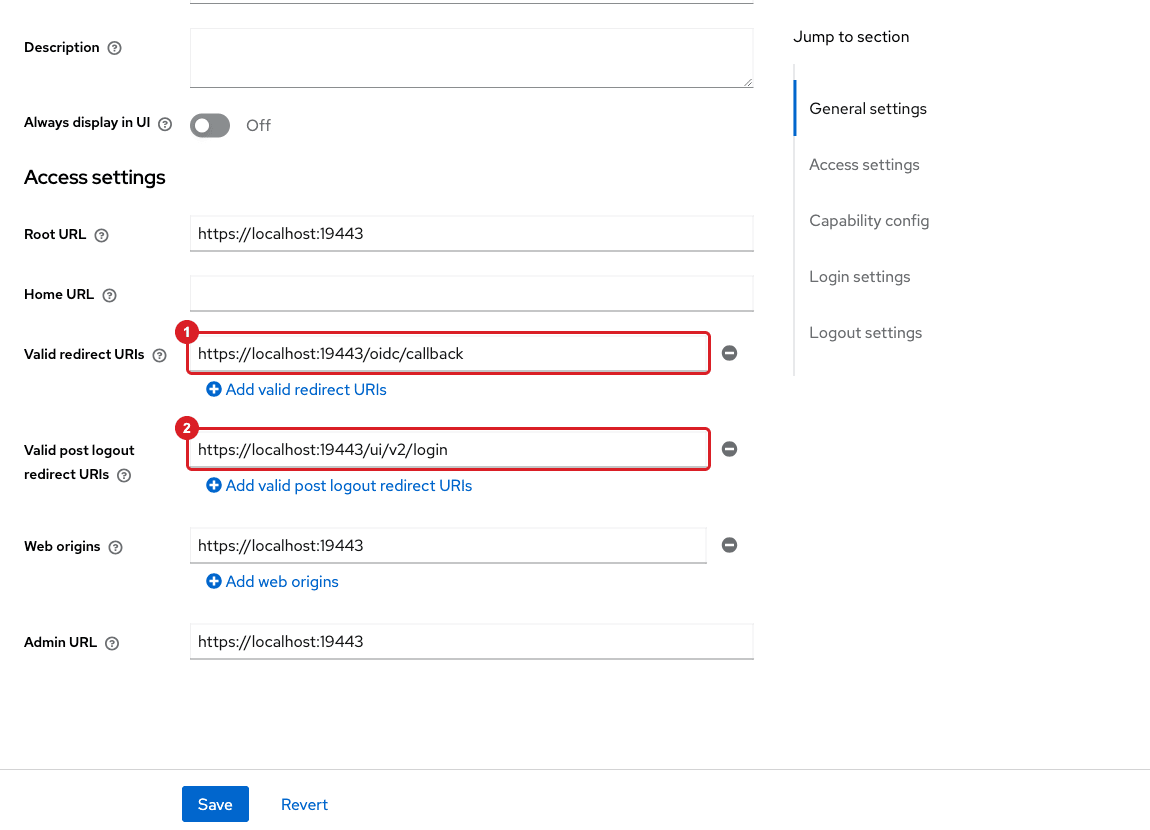Click help icon beside Valid redirect URIs

(x=159, y=356)
